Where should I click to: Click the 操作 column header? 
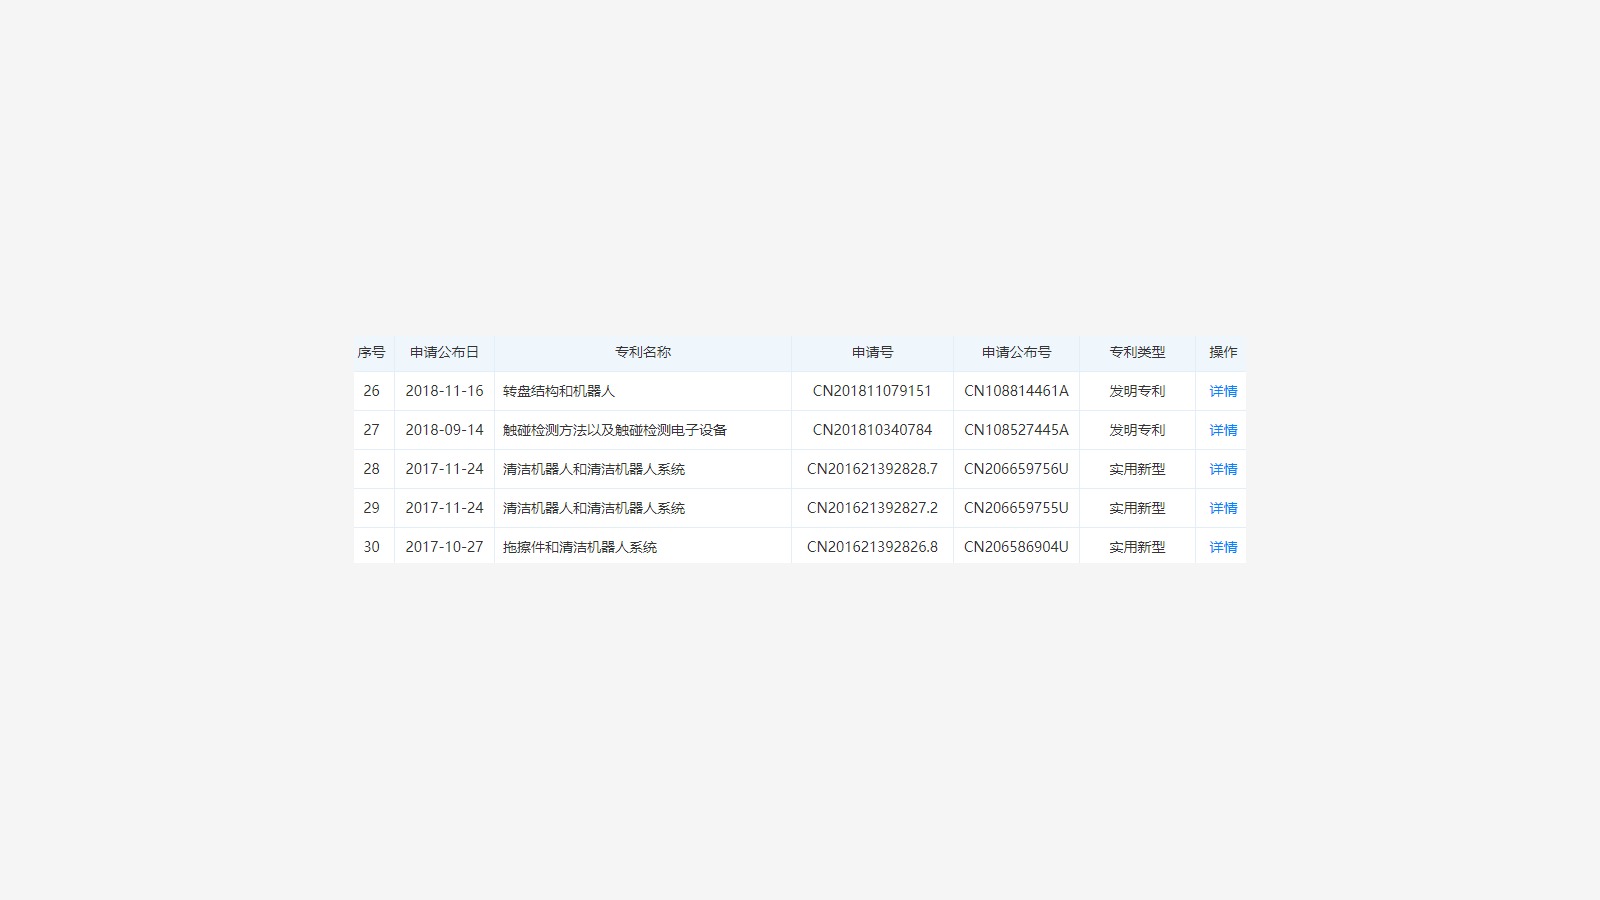coord(1223,352)
